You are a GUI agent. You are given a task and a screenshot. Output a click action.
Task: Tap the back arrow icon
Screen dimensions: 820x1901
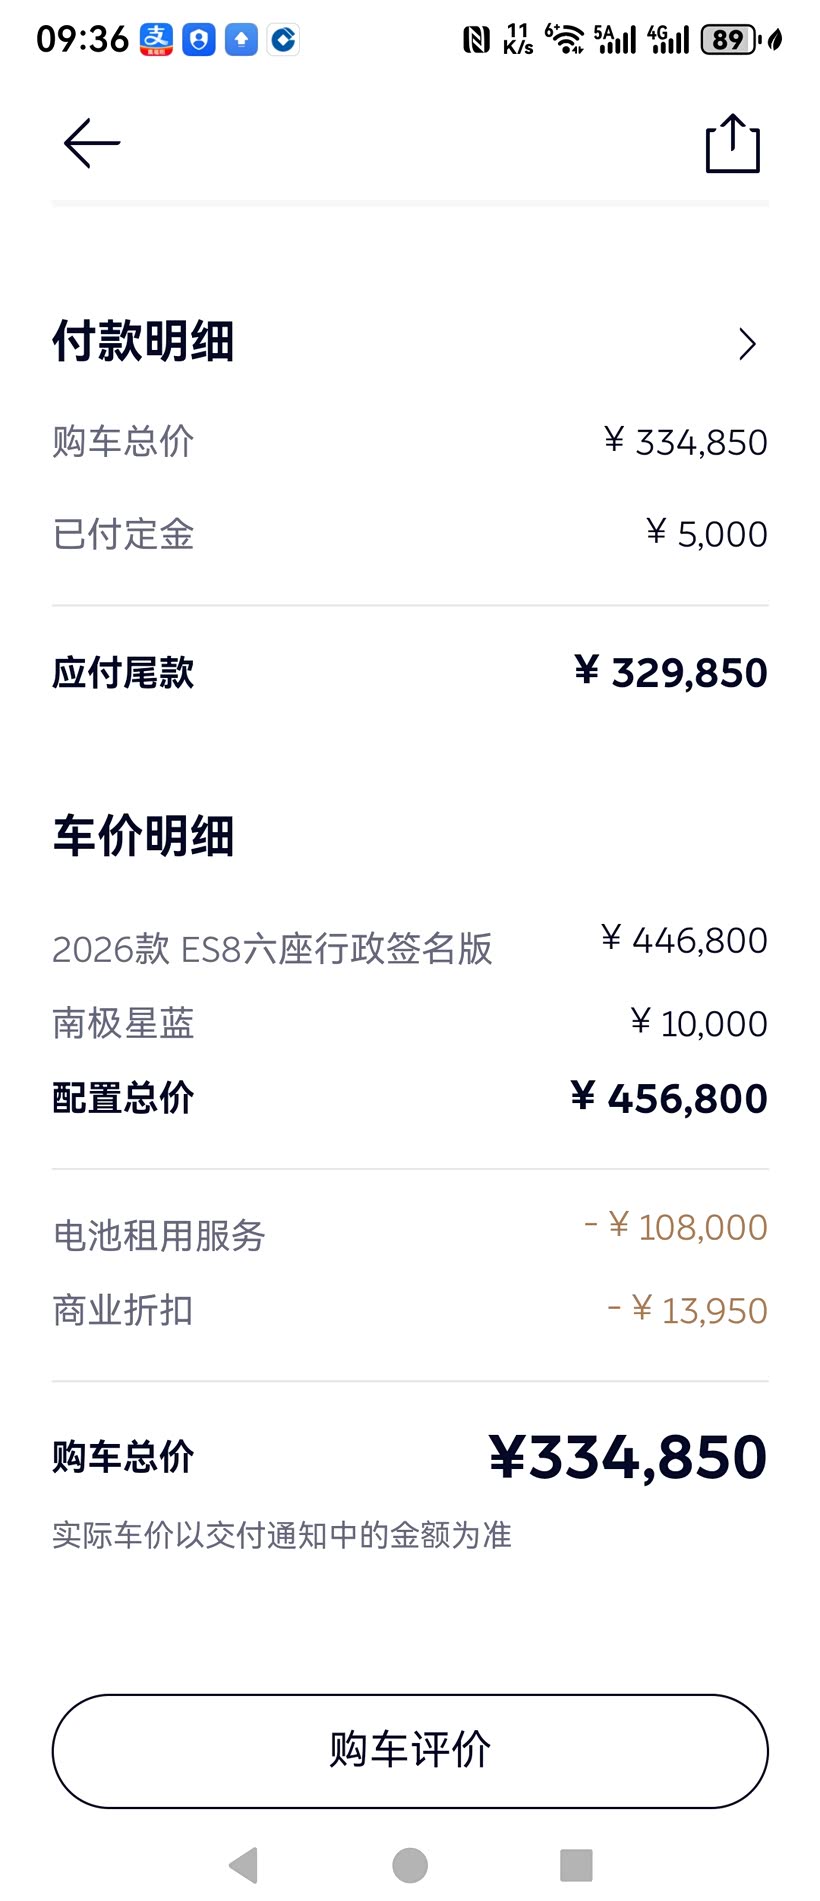coord(92,144)
